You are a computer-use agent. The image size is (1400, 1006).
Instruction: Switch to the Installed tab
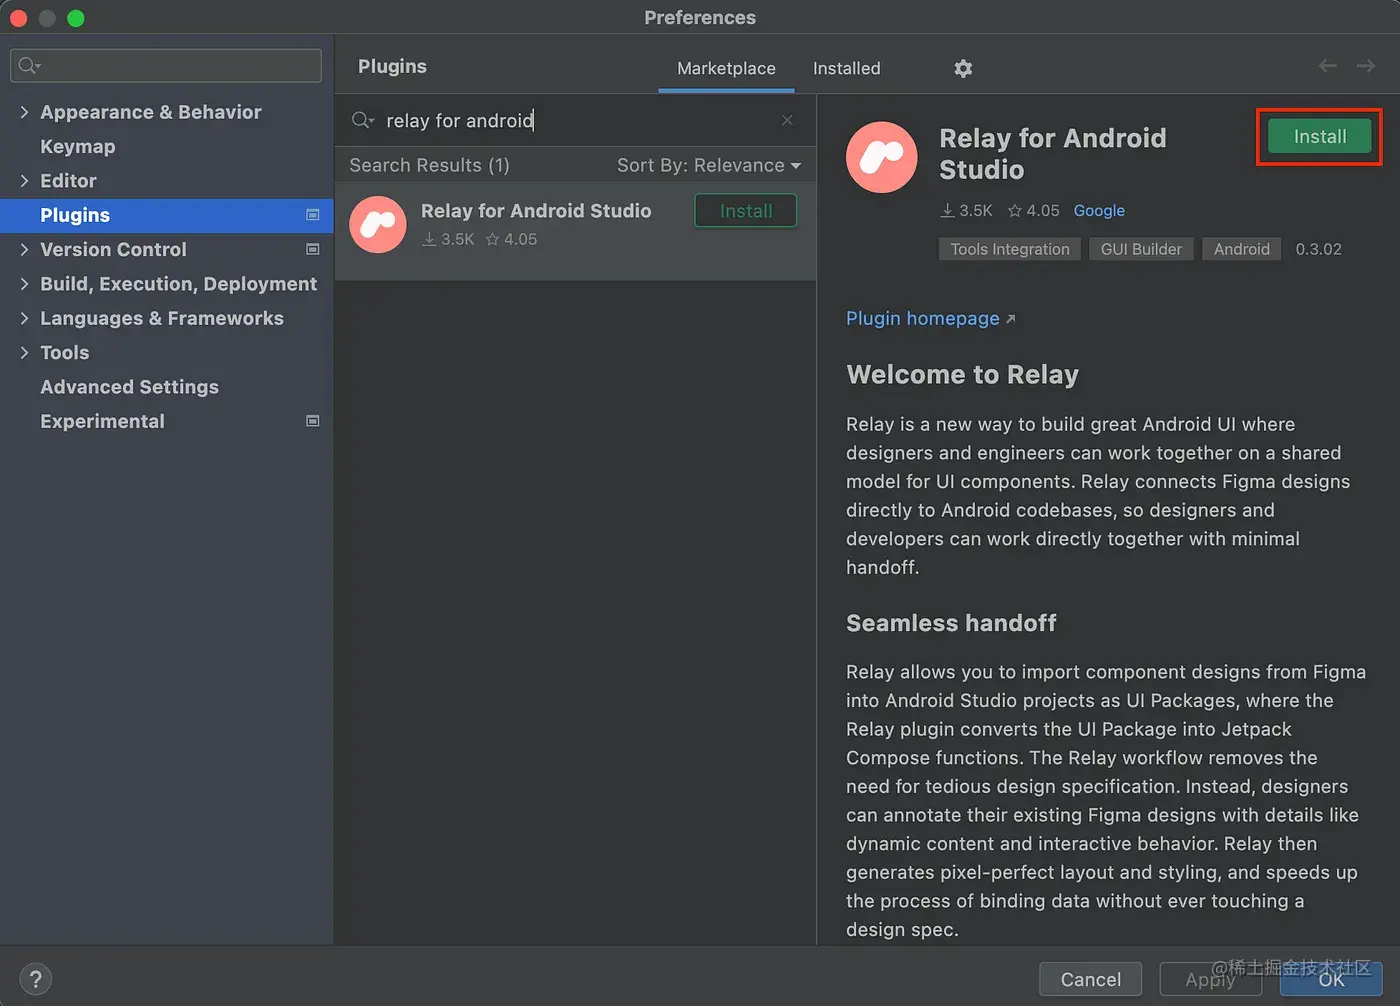[x=846, y=68]
